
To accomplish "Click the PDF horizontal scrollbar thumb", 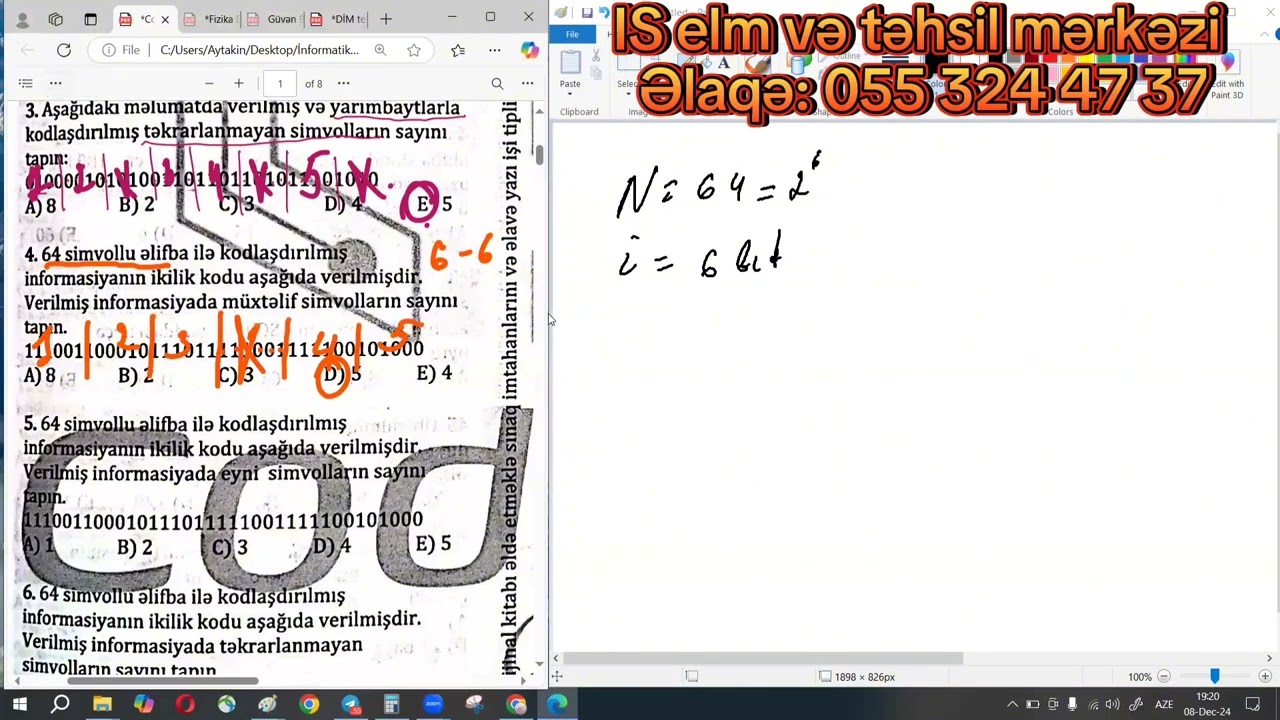I will [x=163, y=681].
